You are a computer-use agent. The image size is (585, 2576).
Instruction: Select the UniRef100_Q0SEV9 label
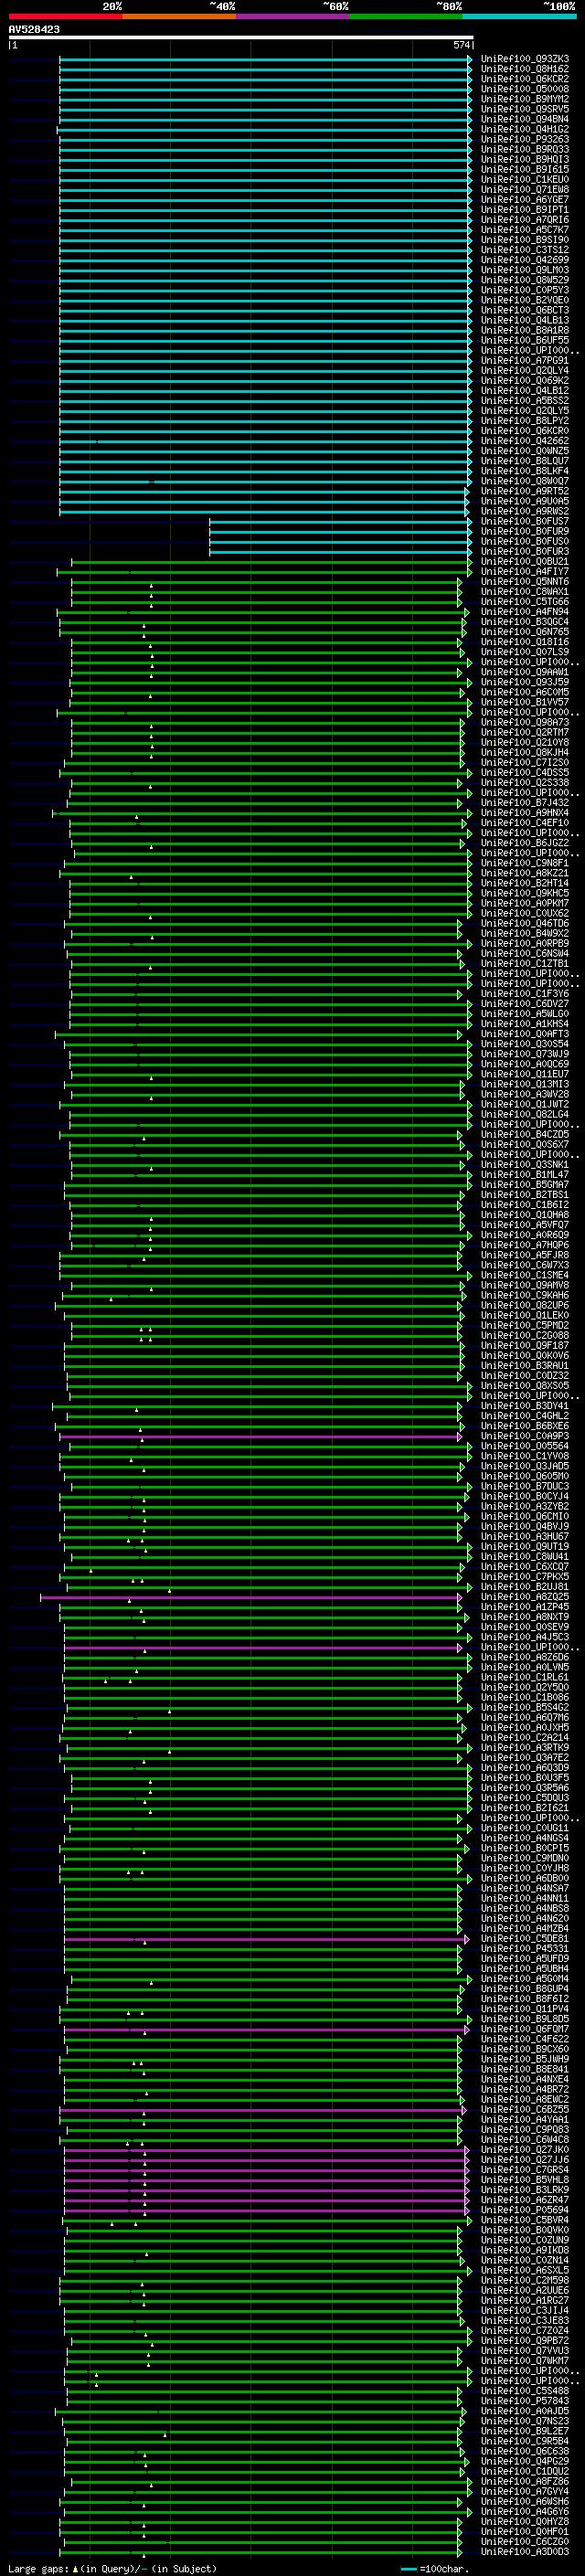point(525,1628)
